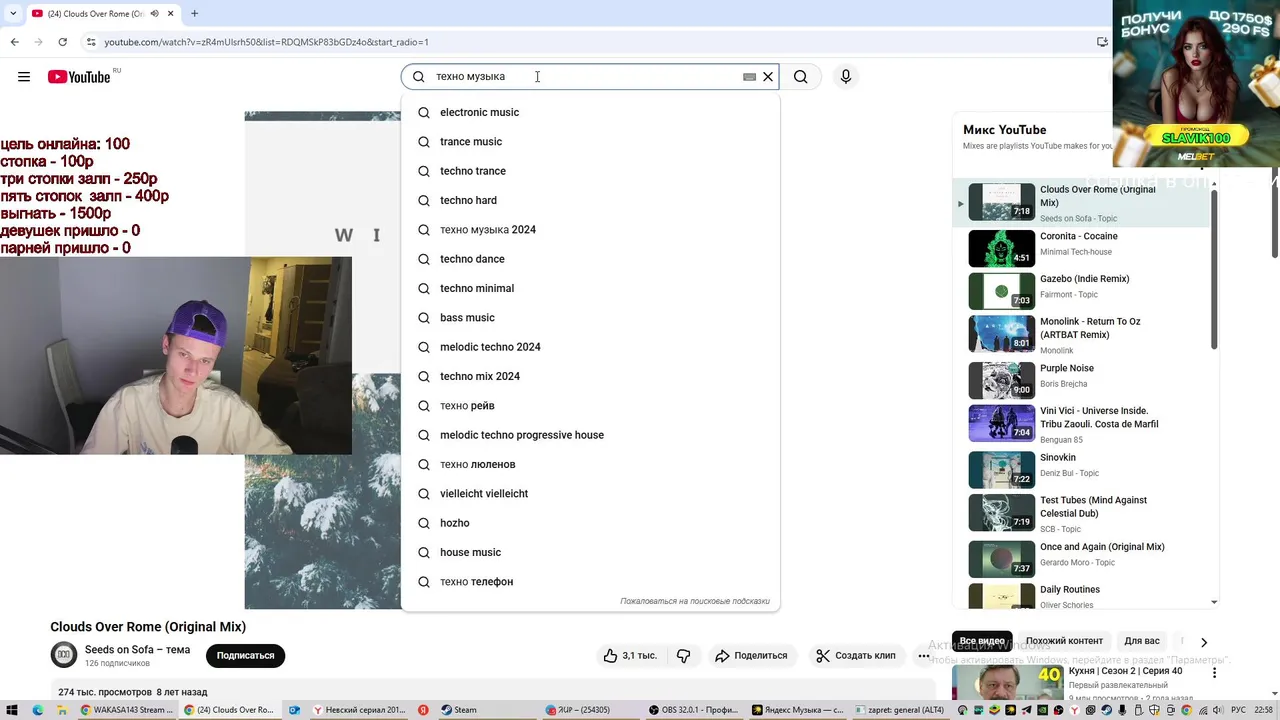1280x720 pixels.
Task: Open options for the 'Кухня' video (three dots)
Action: (1215, 673)
